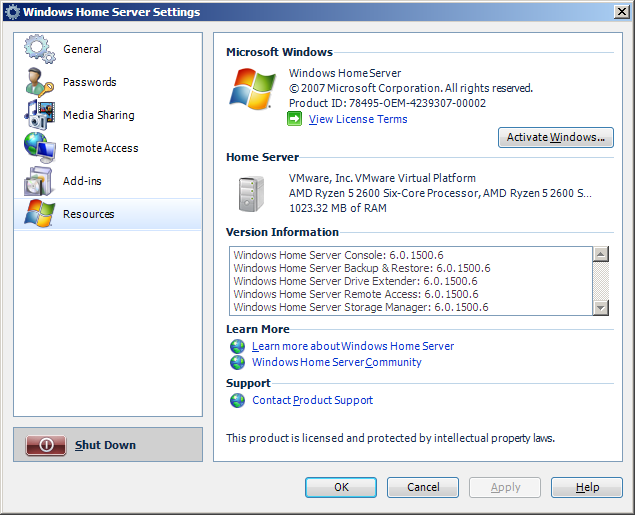Viewport: 635px width, 515px height.
Task: Select the Remote Access 6.0.1500.6 version line
Action: [356, 294]
